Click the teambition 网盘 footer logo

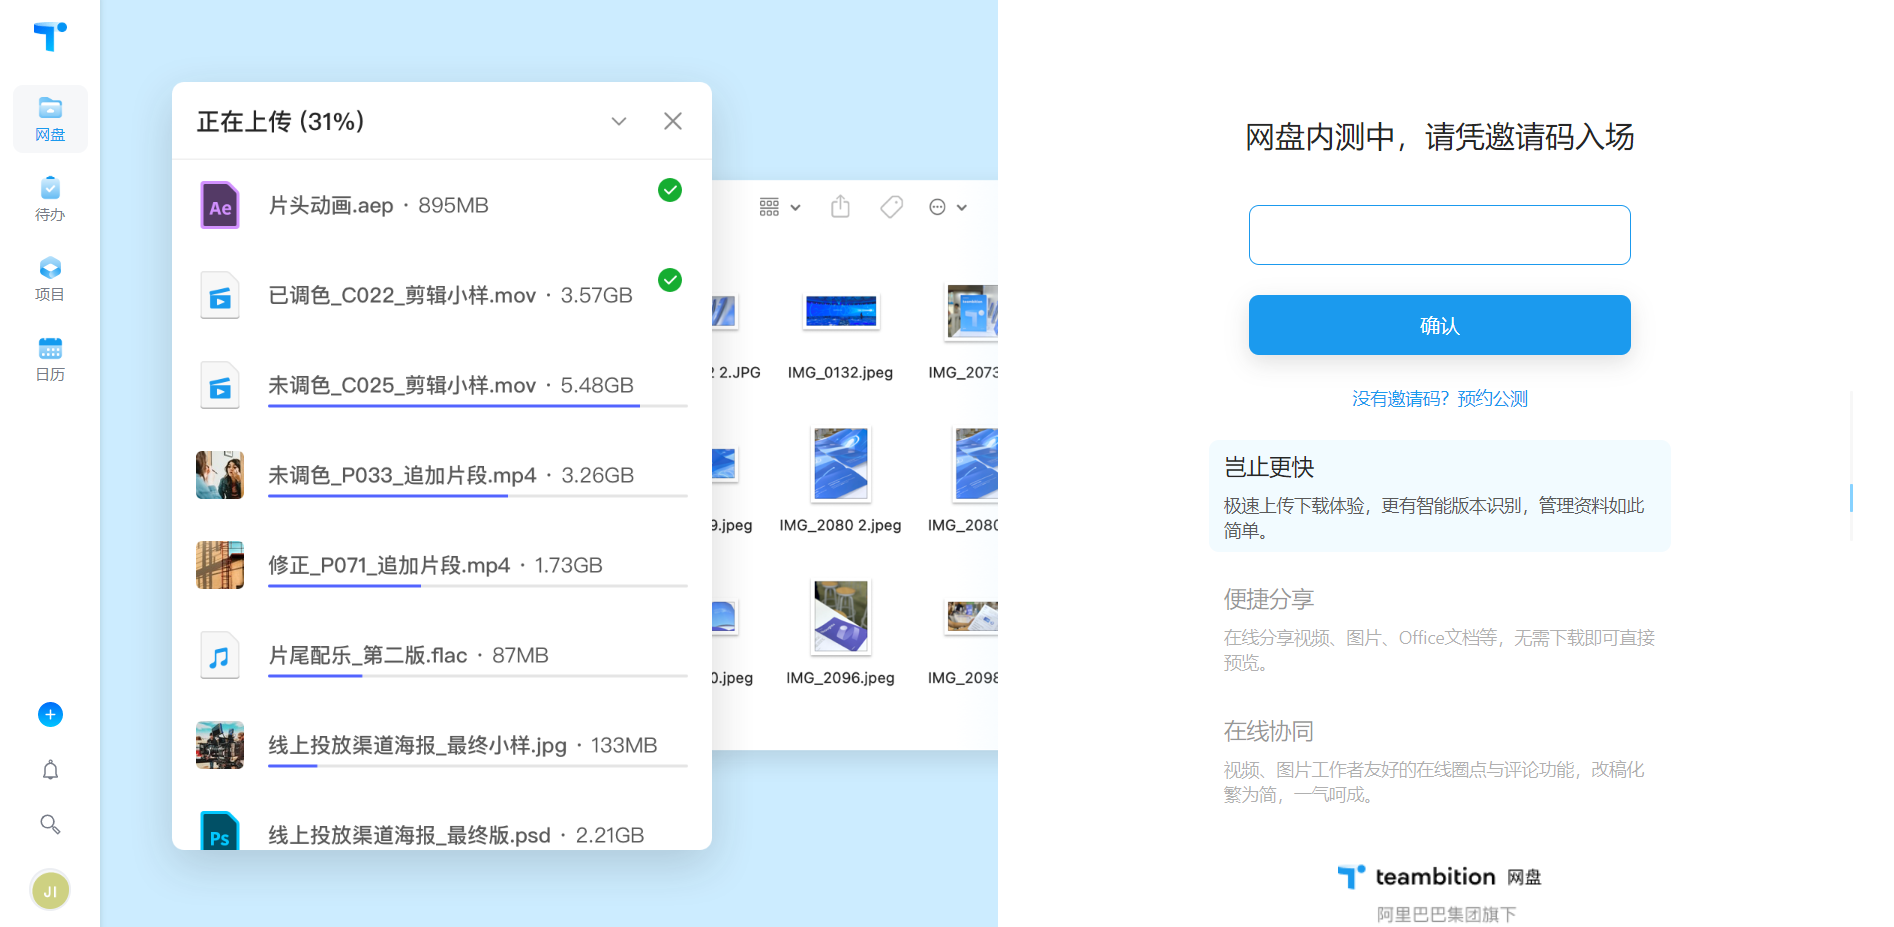[x=1440, y=877]
